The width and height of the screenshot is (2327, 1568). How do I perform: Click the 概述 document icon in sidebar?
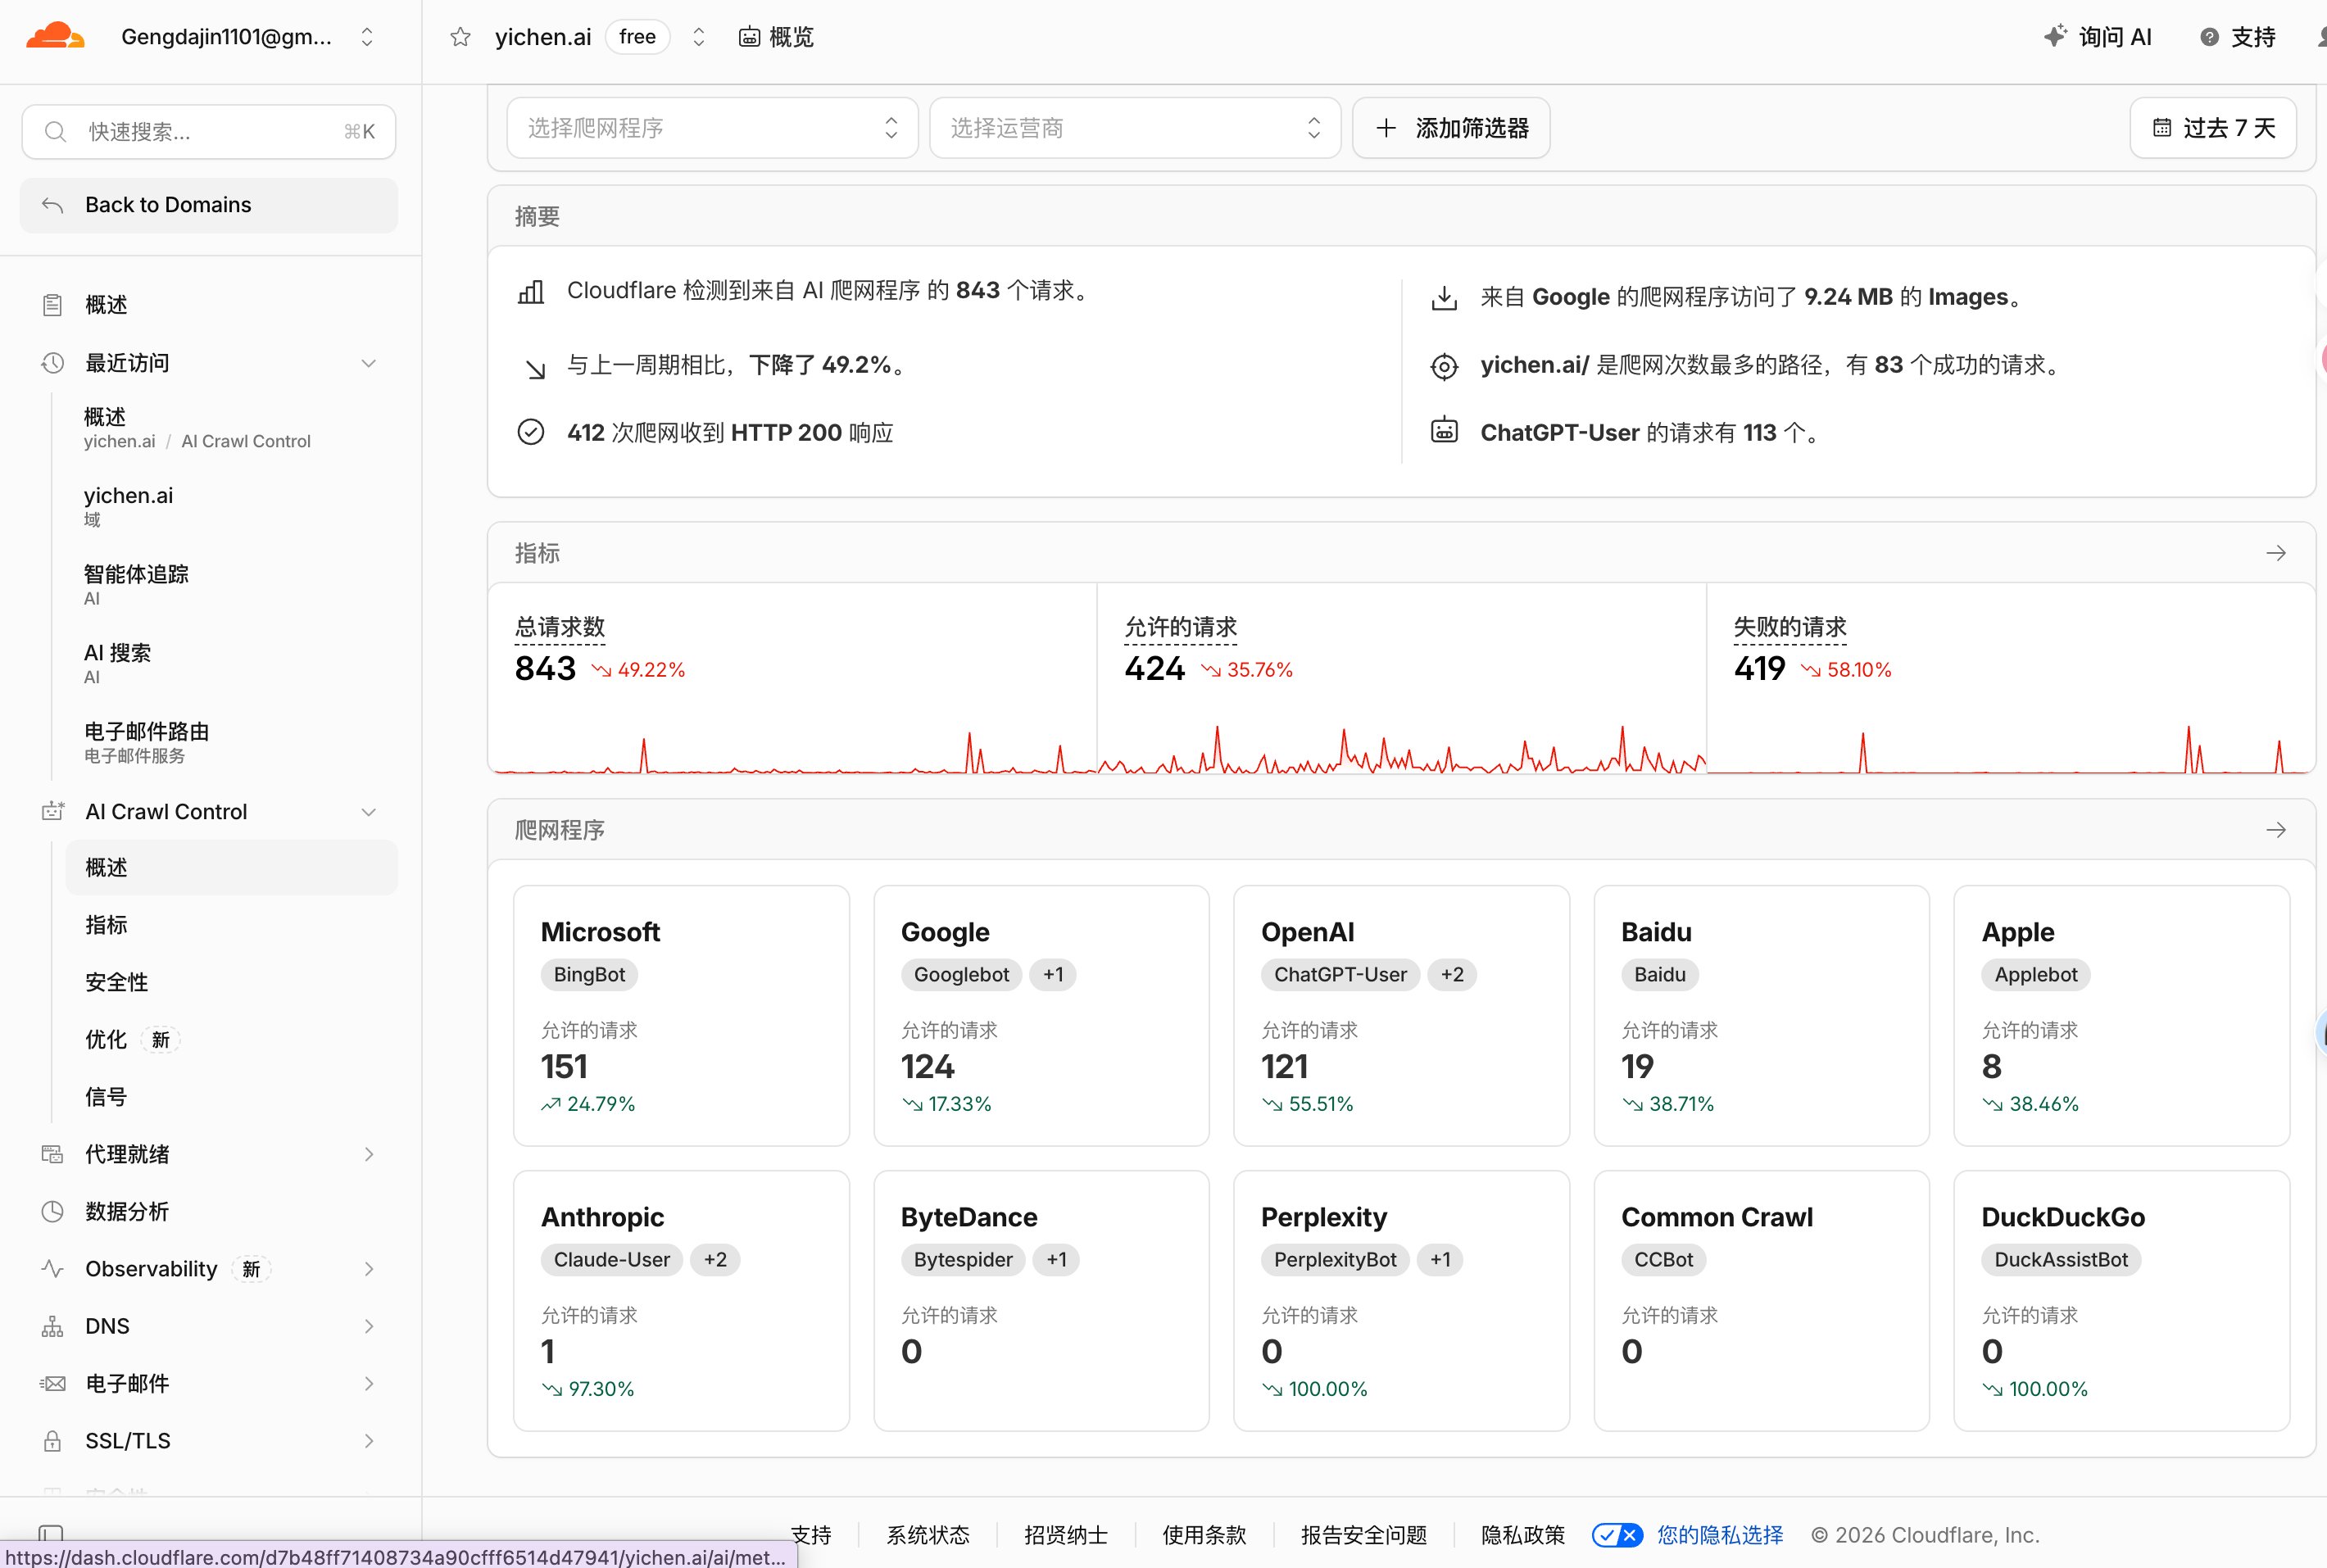53,305
